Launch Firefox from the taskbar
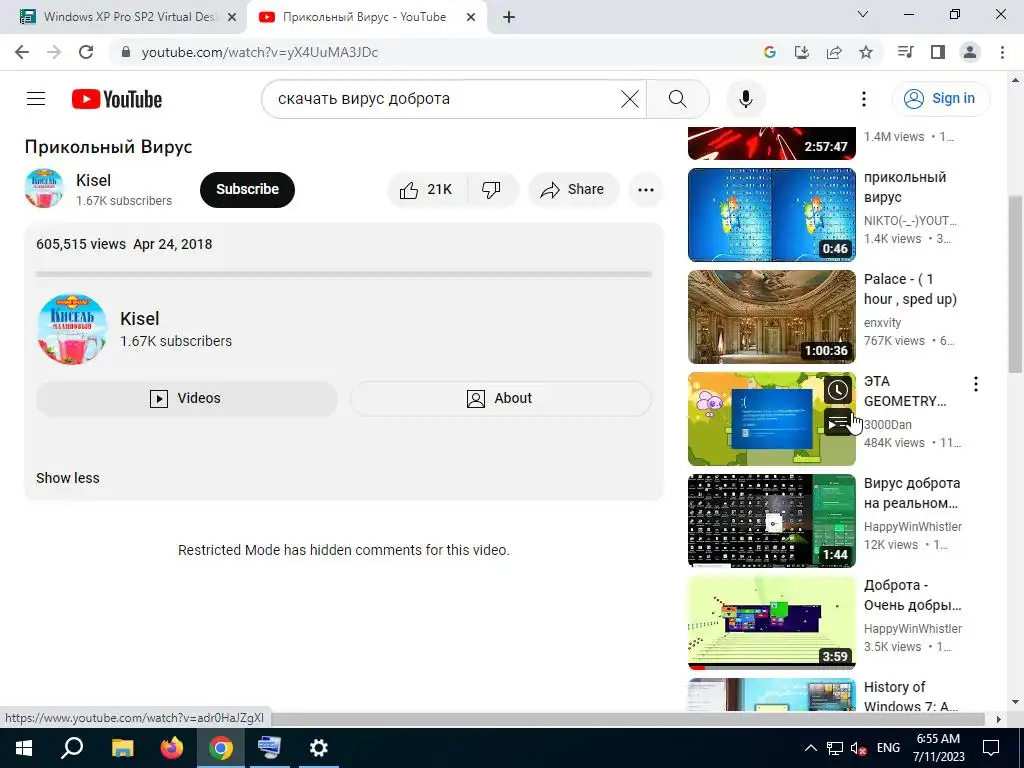 point(172,748)
